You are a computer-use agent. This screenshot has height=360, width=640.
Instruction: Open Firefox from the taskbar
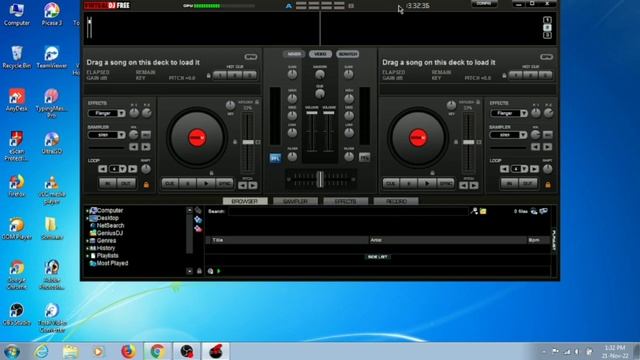[128, 351]
